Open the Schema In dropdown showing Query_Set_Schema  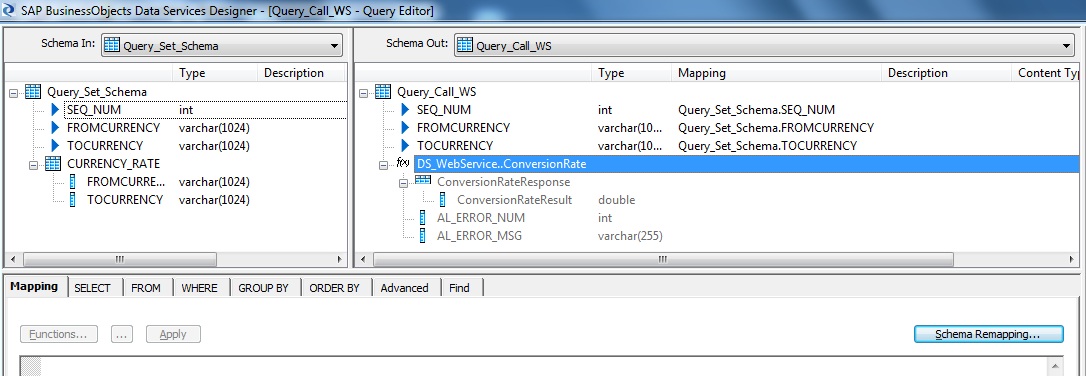pos(222,46)
